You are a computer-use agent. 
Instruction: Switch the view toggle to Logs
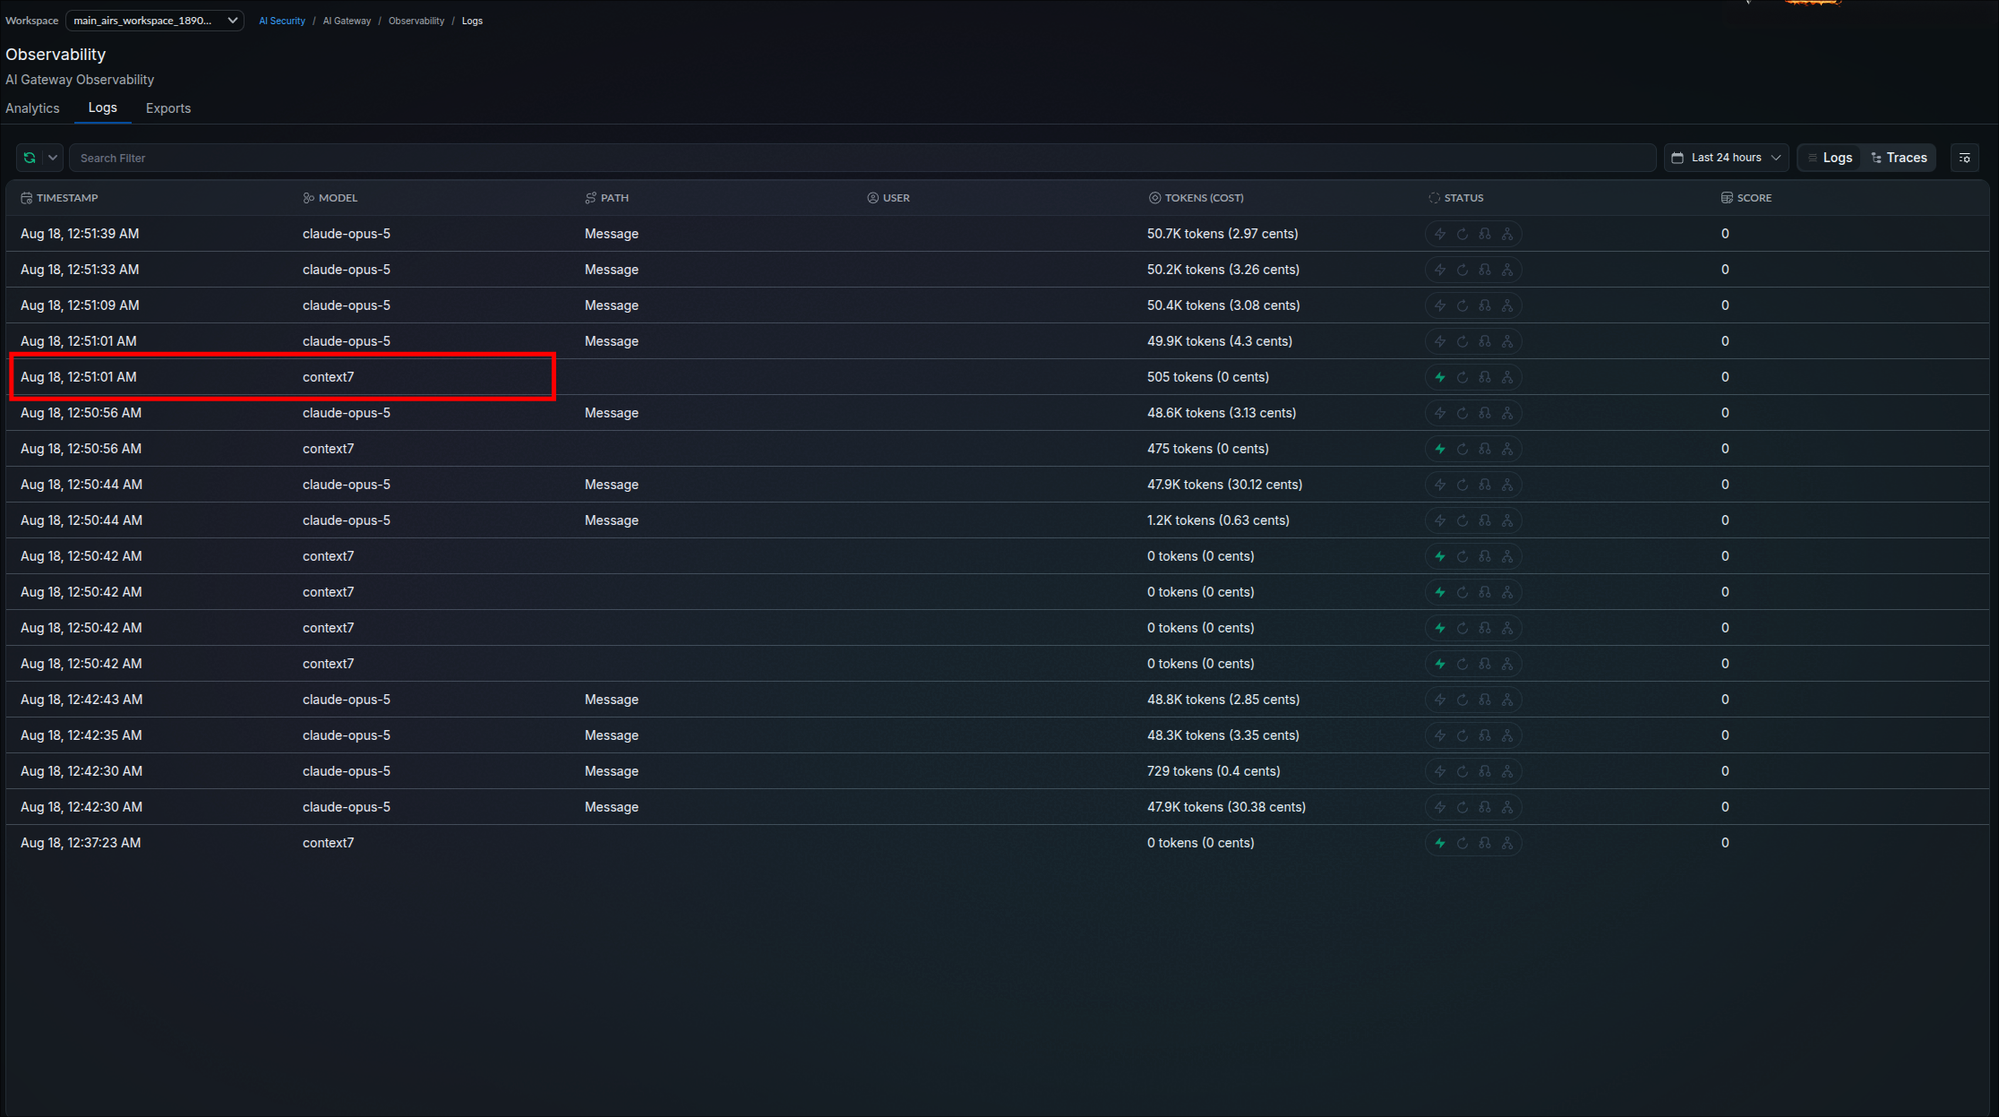[x=1830, y=158]
